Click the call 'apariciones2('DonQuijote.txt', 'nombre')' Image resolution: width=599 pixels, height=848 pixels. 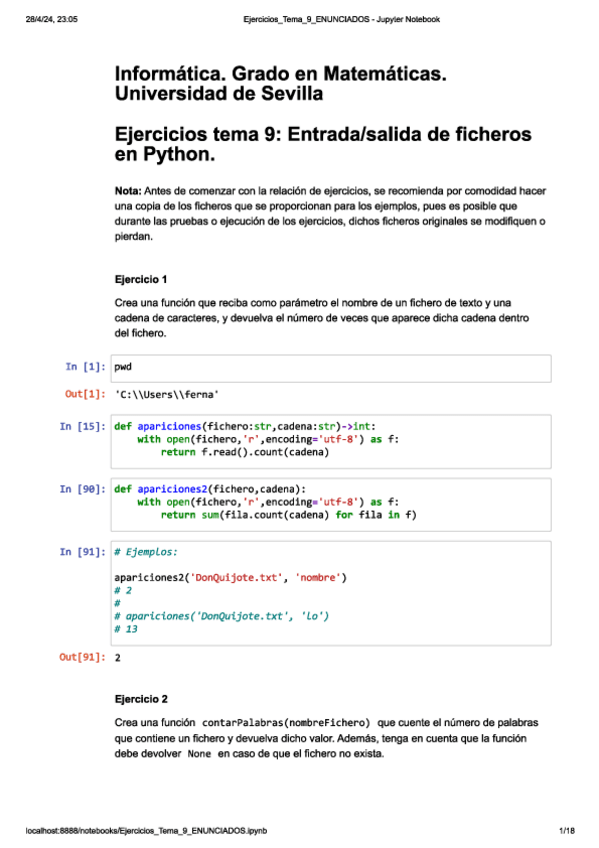[x=230, y=578]
